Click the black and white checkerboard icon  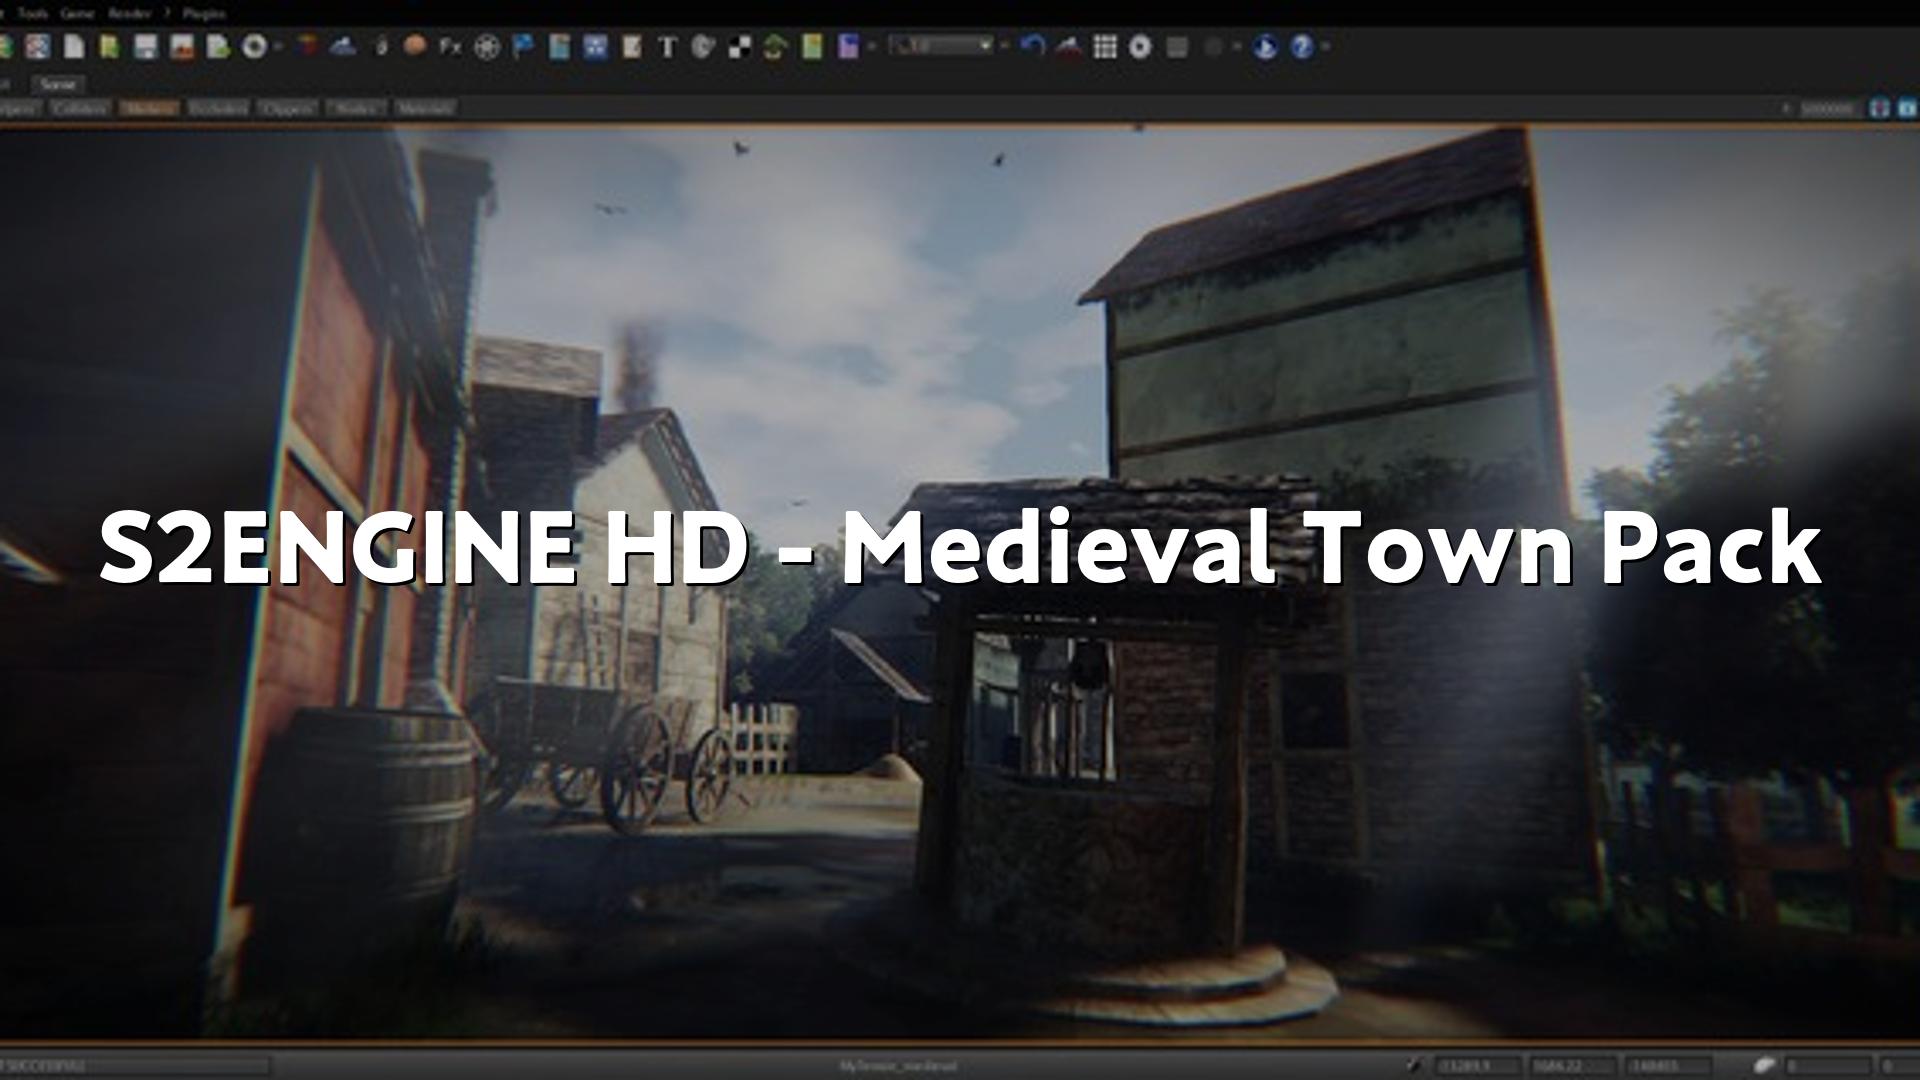740,46
